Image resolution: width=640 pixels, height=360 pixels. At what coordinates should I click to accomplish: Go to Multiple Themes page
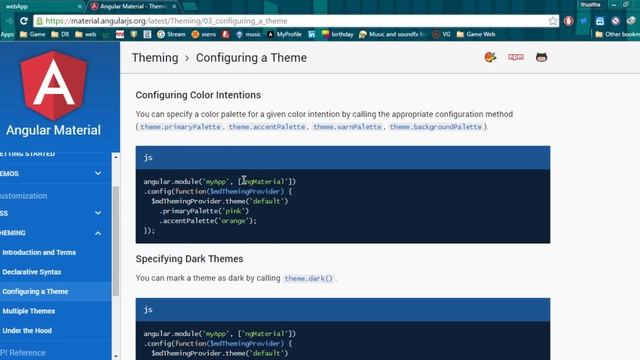pos(29,311)
